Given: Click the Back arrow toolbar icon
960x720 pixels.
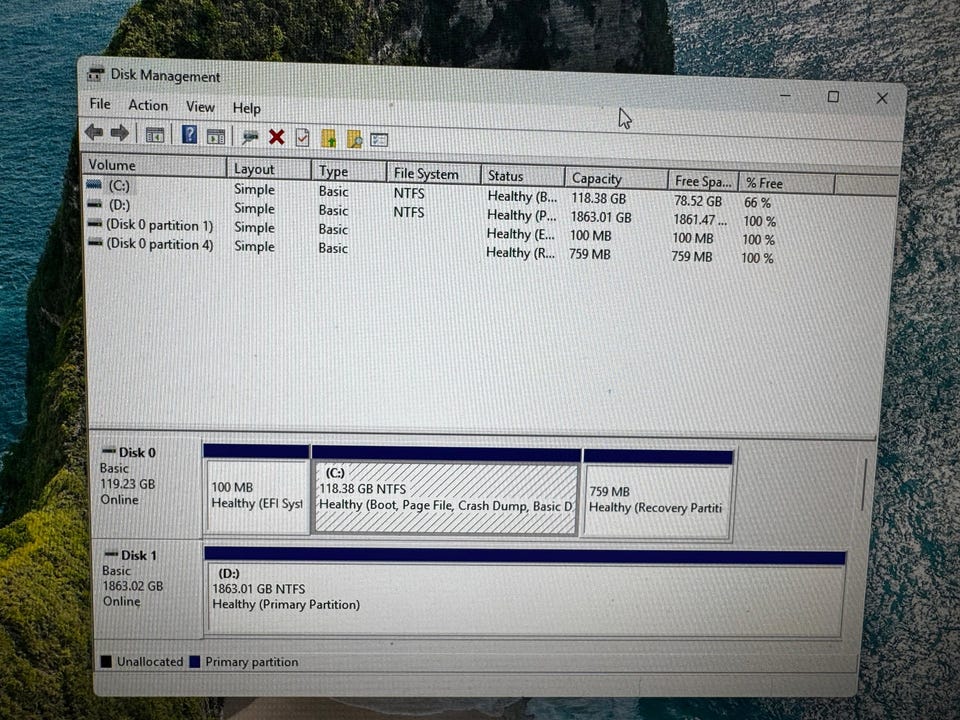Looking at the screenshot, I should [94, 132].
